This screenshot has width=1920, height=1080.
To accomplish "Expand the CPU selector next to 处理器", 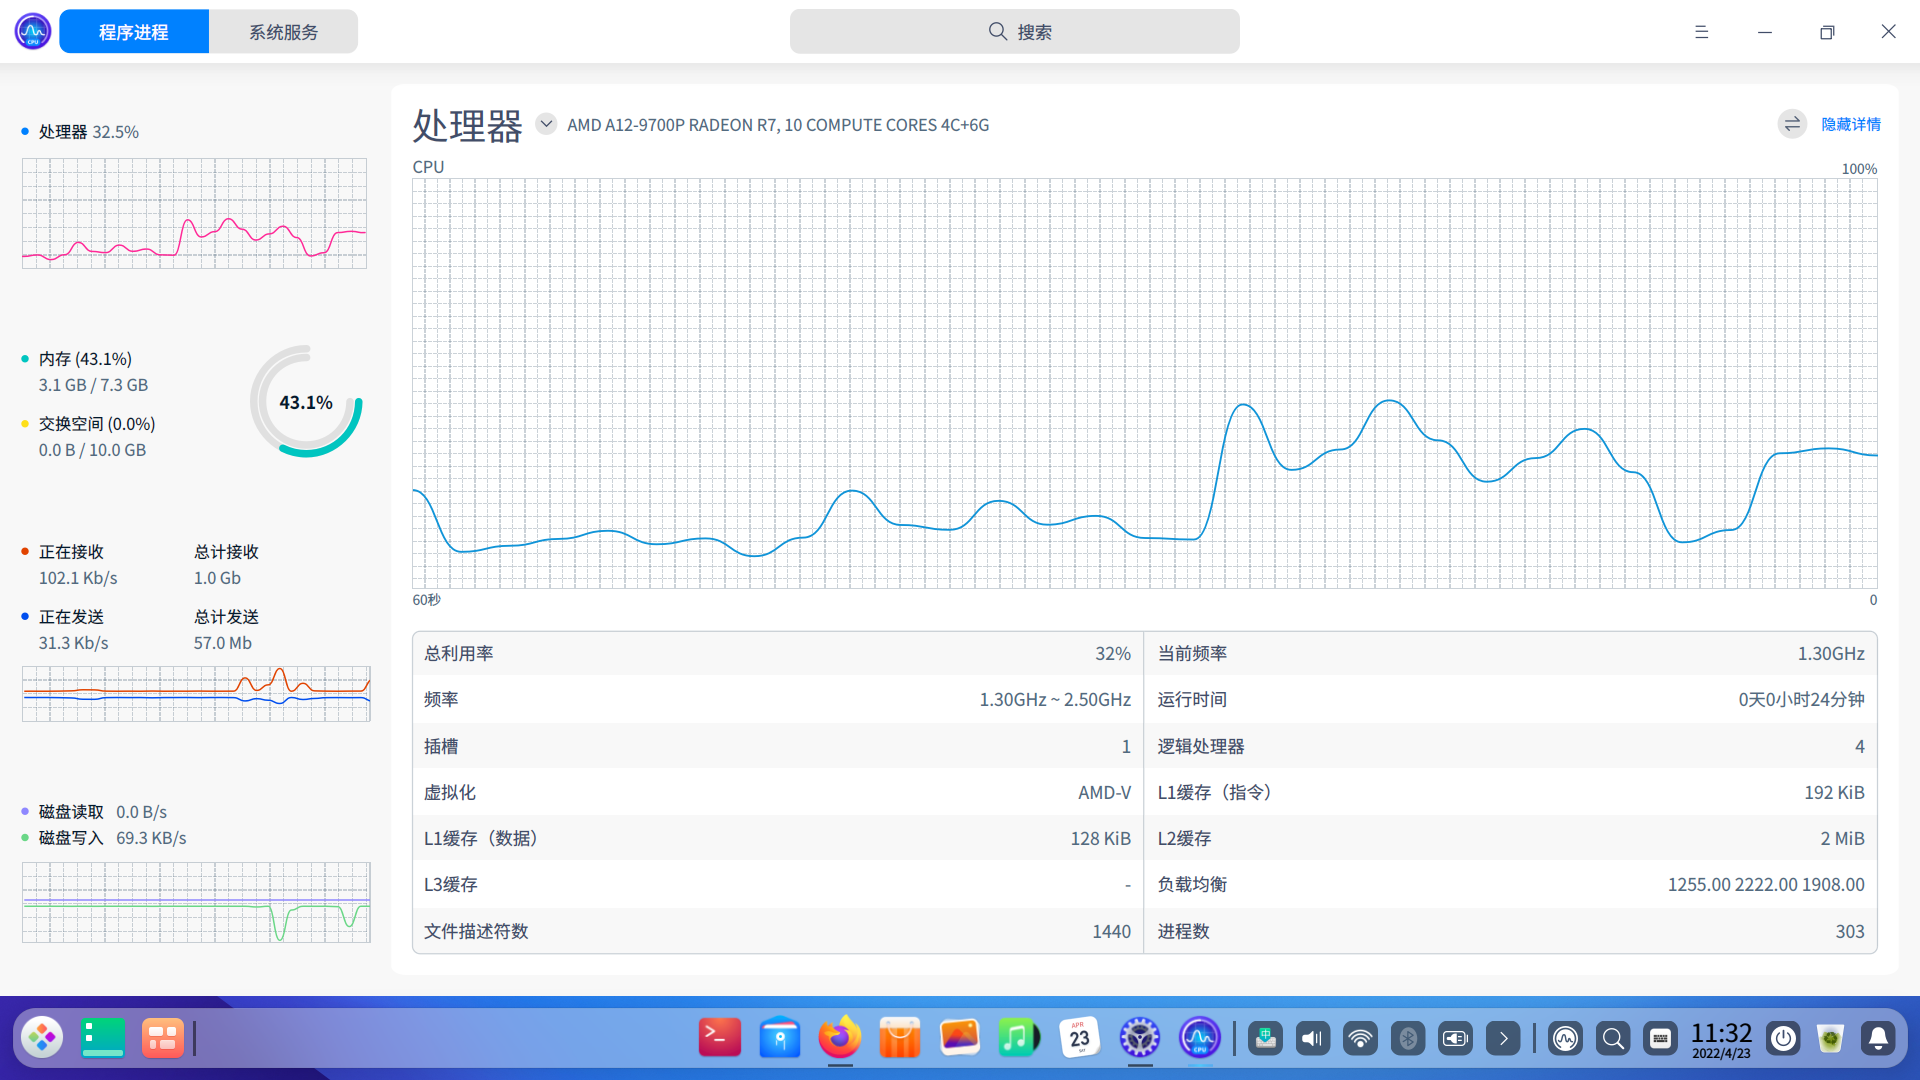I will pyautogui.click(x=546, y=123).
